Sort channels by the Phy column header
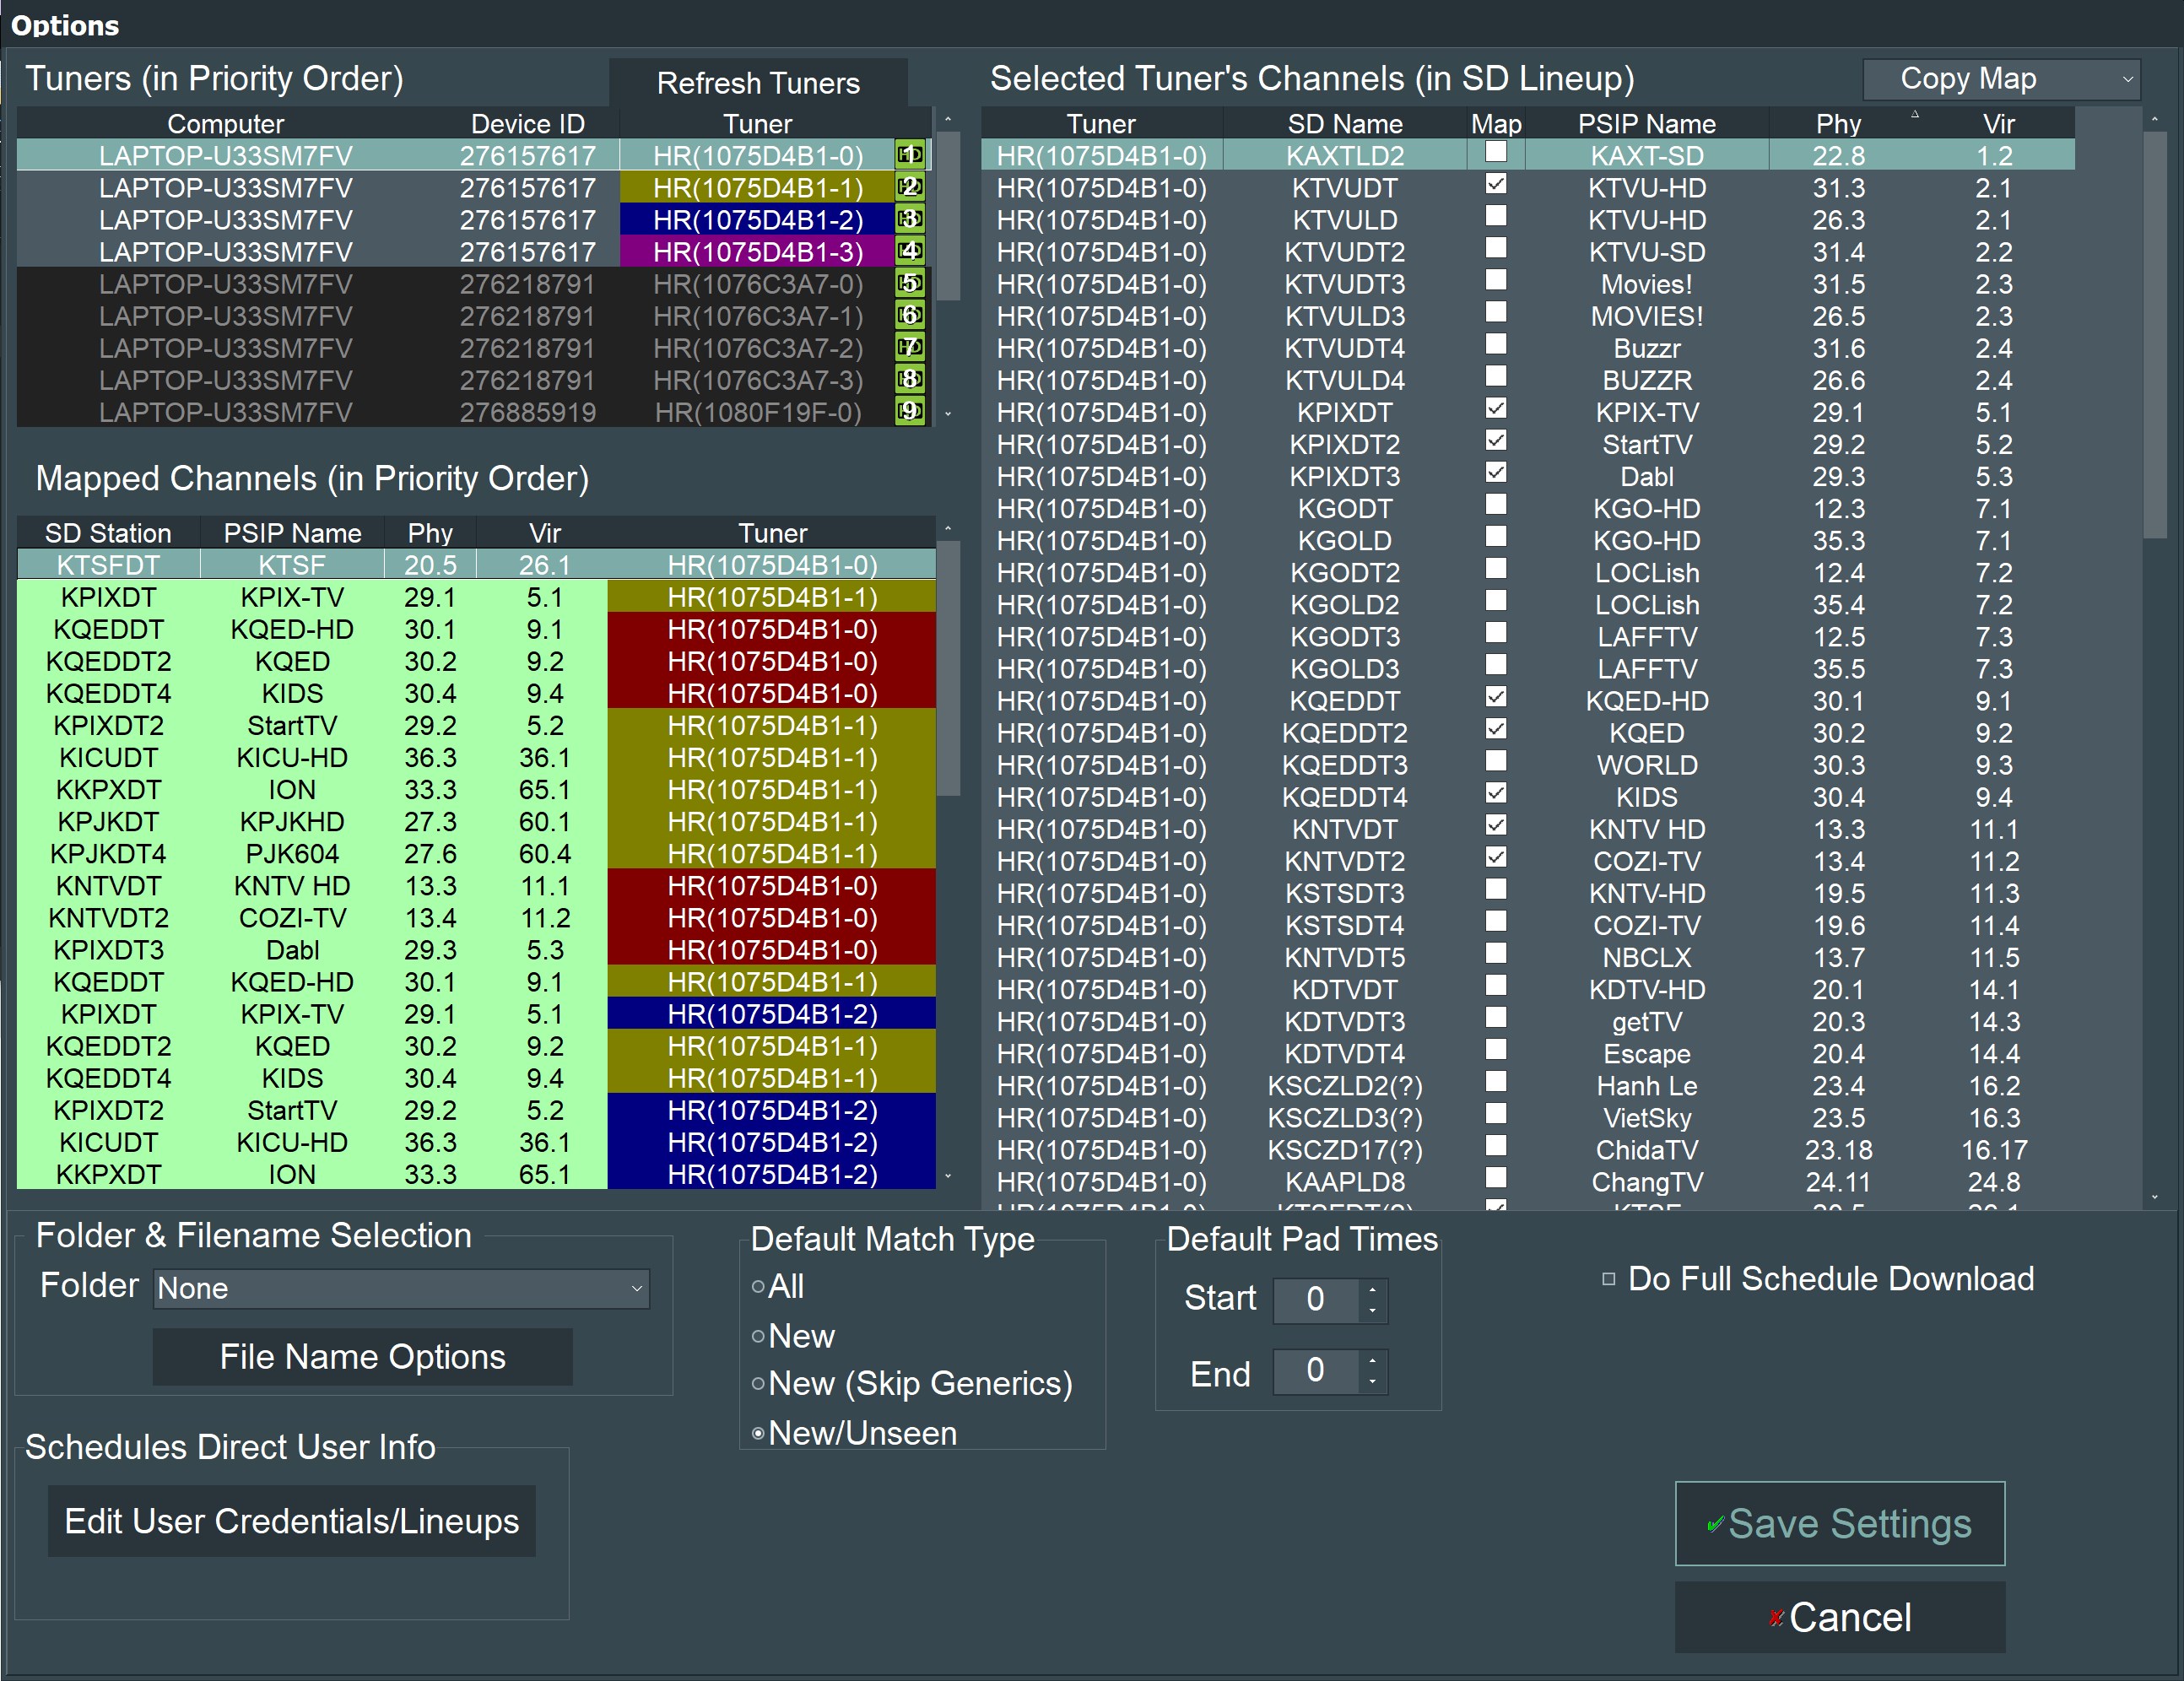This screenshot has height=1681, width=2184. (x=1837, y=124)
